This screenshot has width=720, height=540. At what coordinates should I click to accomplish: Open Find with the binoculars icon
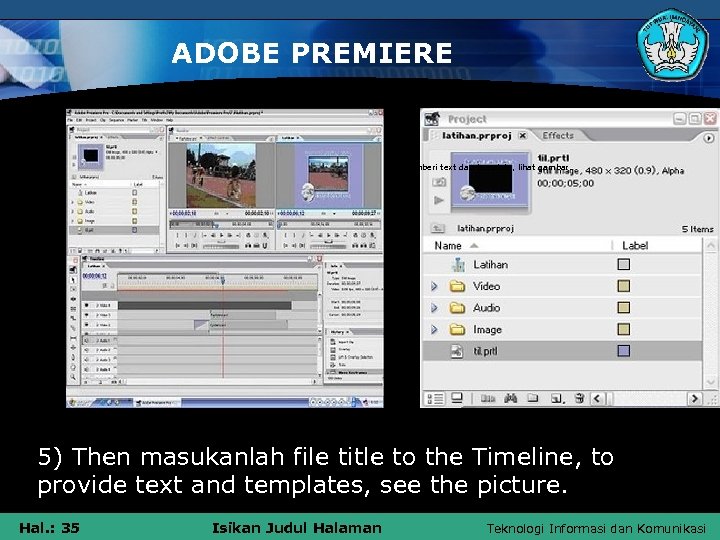point(511,398)
